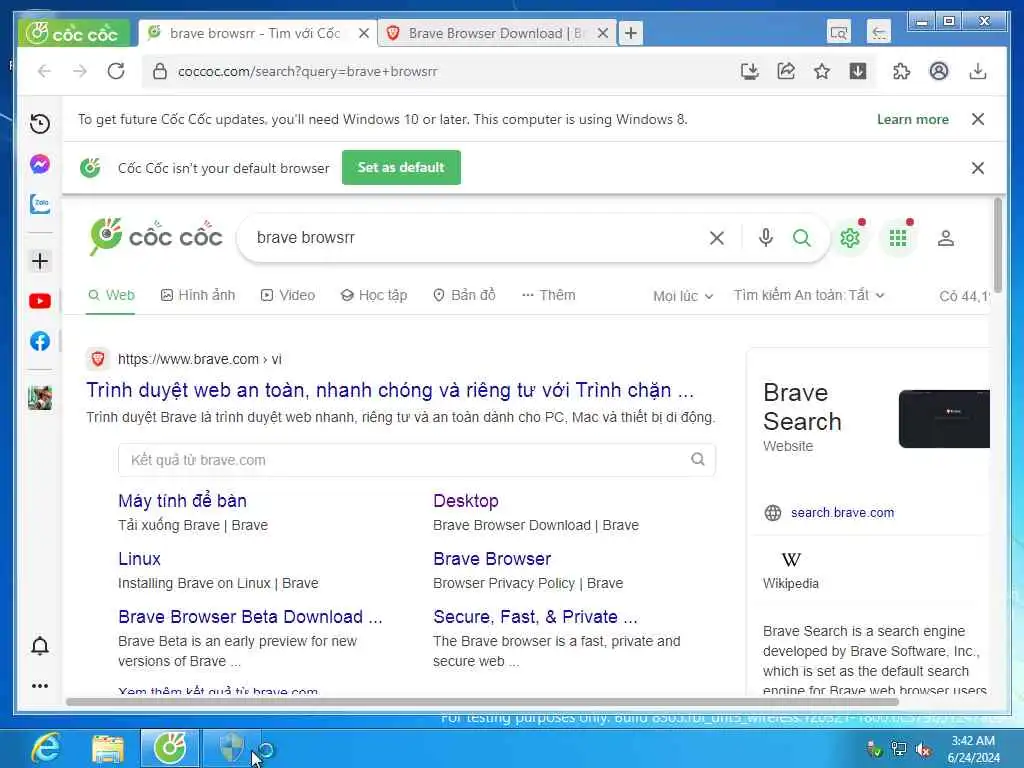
Task: Bookmark this page with the star
Action: pos(822,71)
